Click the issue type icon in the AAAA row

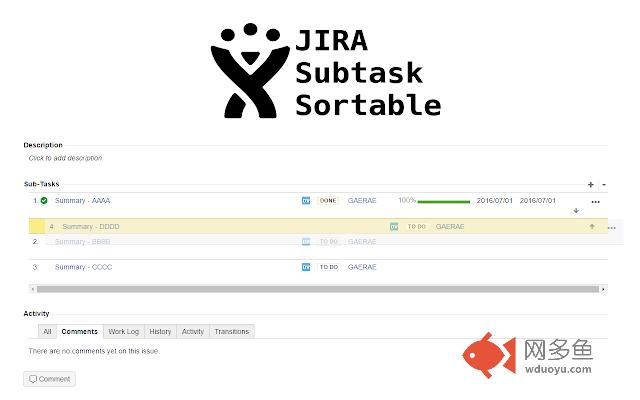point(306,201)
